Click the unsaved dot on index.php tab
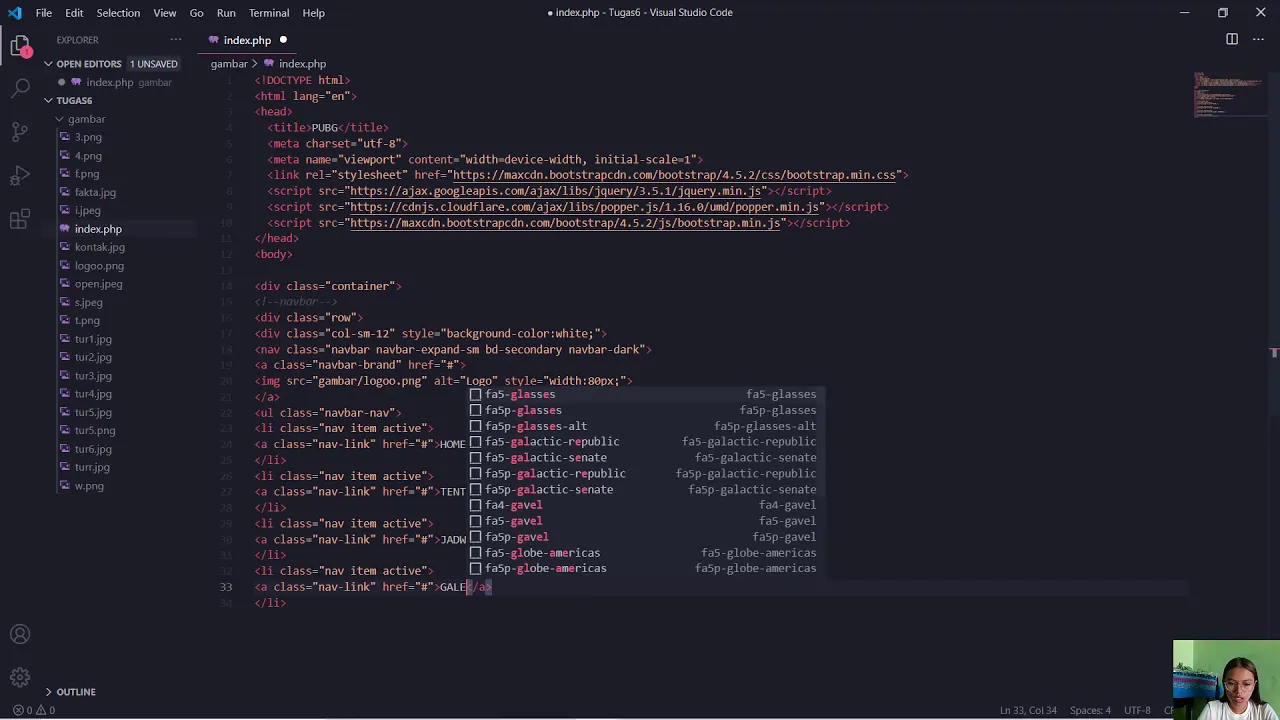Viewport: 1280px width, 720px height. [283, 40]
